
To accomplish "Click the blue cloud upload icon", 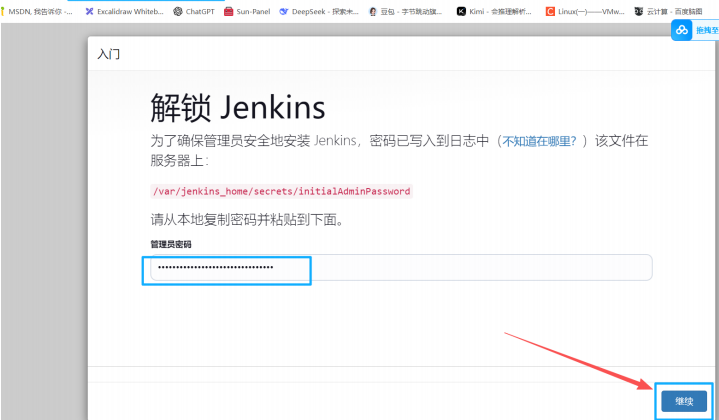I will pyautogui.click(x=681, y=30).
